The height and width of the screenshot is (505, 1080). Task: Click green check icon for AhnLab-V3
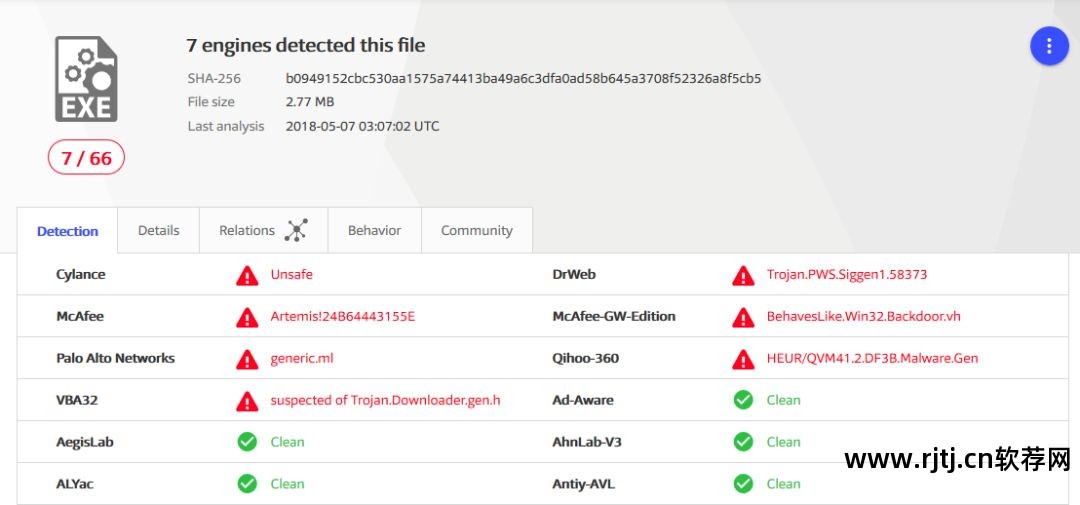743,442
